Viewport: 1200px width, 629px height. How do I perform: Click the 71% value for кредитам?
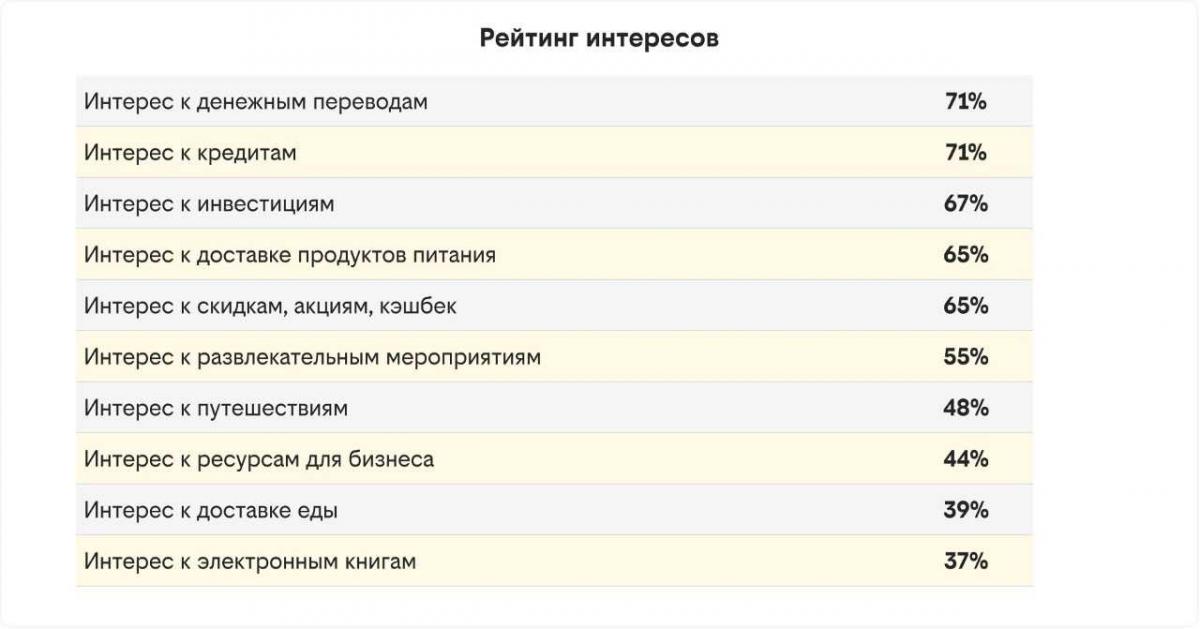(x=966, y=152)
